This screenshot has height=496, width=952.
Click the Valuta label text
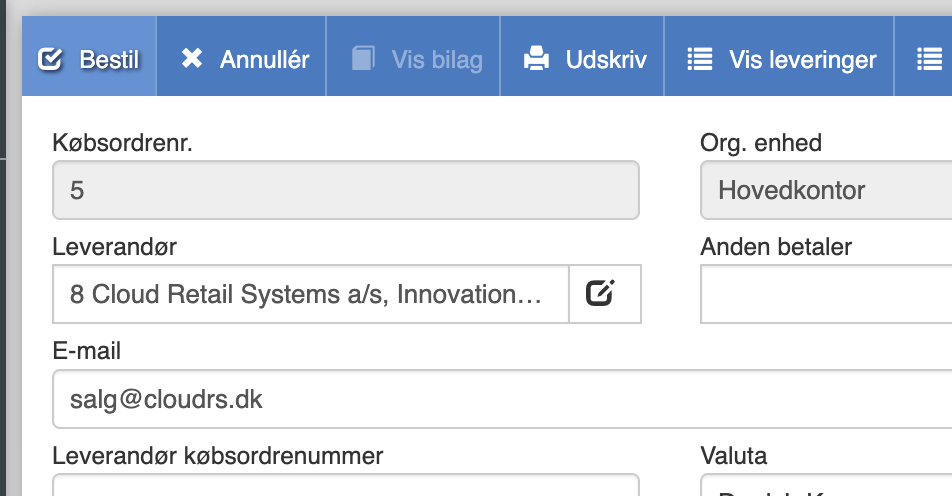tap(733, 457)
